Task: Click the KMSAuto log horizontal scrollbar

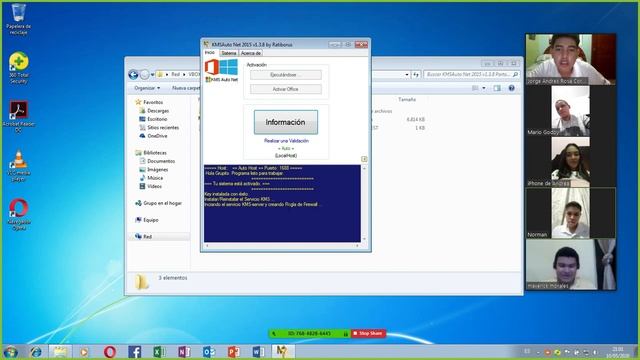Action: (282, 246)
